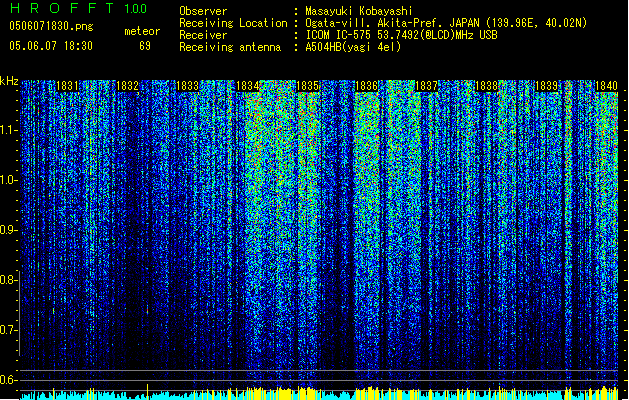Click the meteor count value 69
The image size is (629, 400).
pos(145,46)
